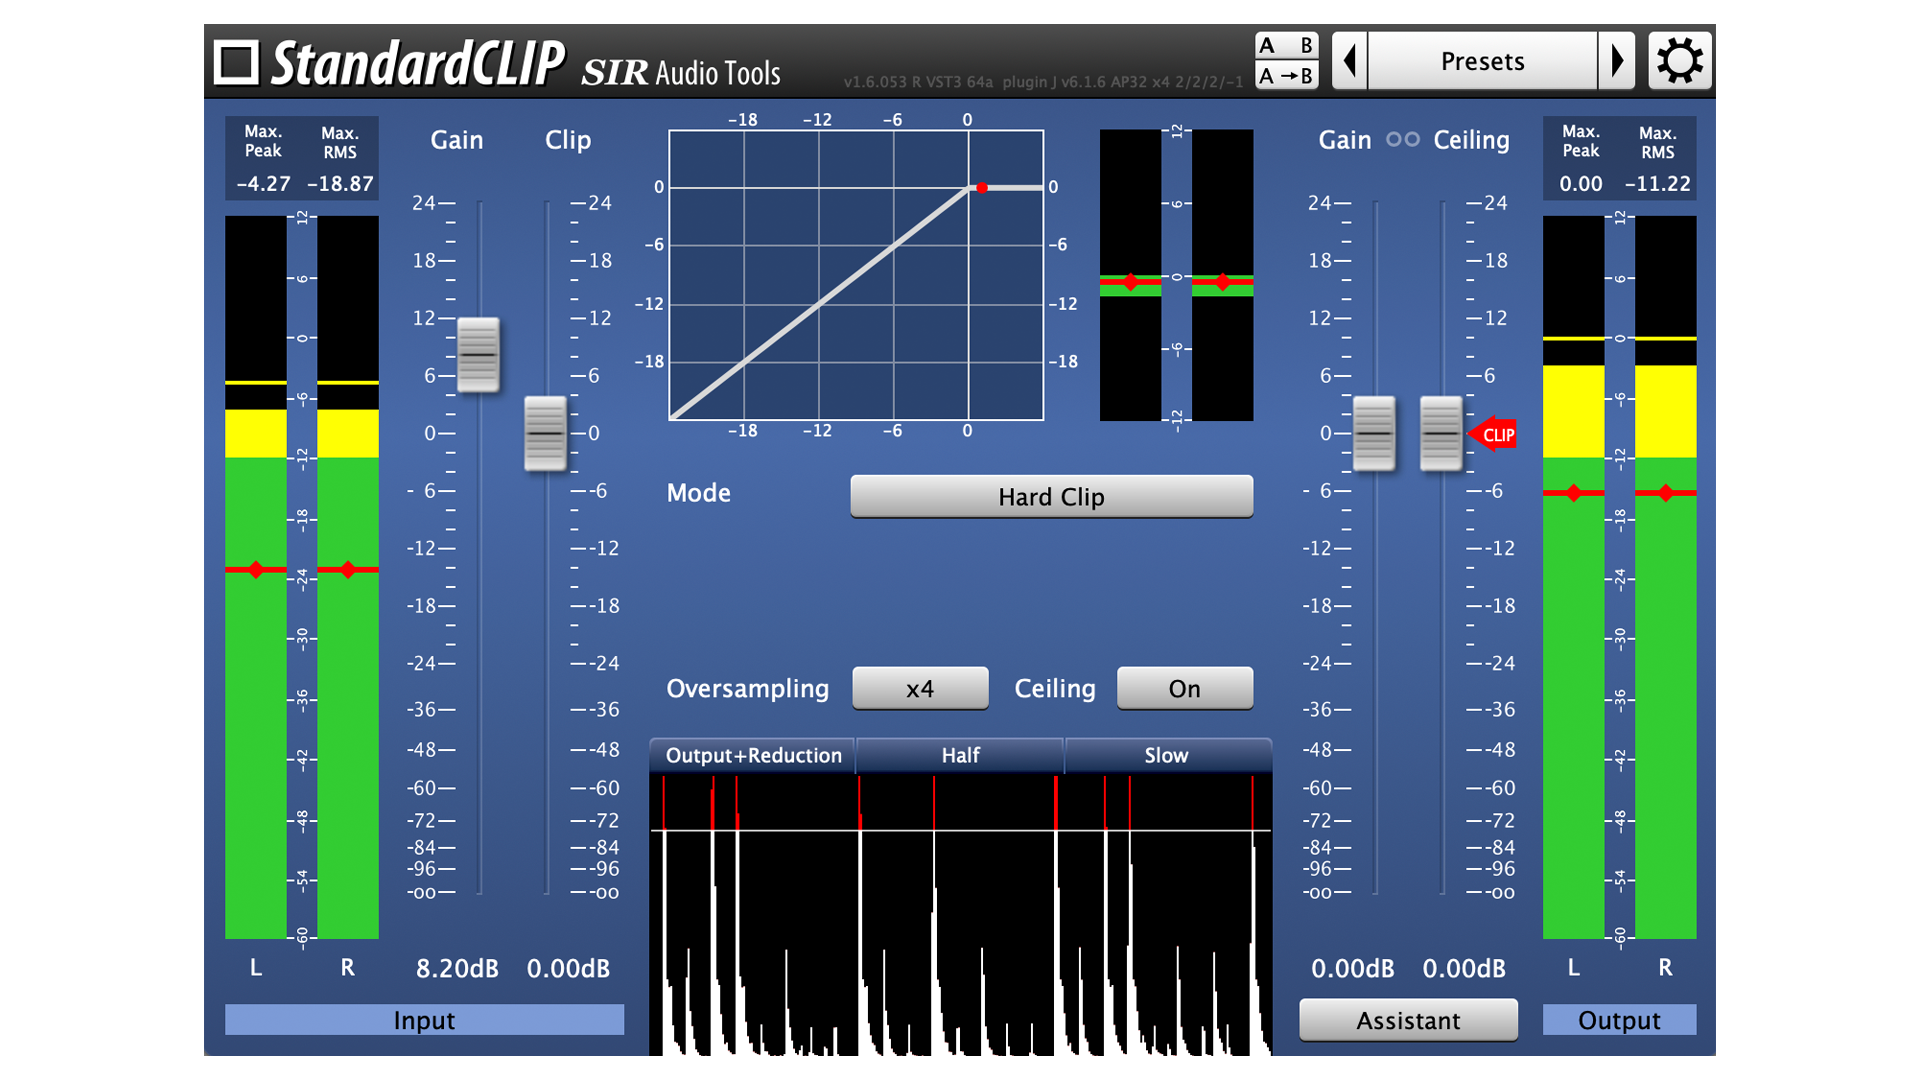
Task: Click the transfer curve graph
Action: tap(856, 275)
